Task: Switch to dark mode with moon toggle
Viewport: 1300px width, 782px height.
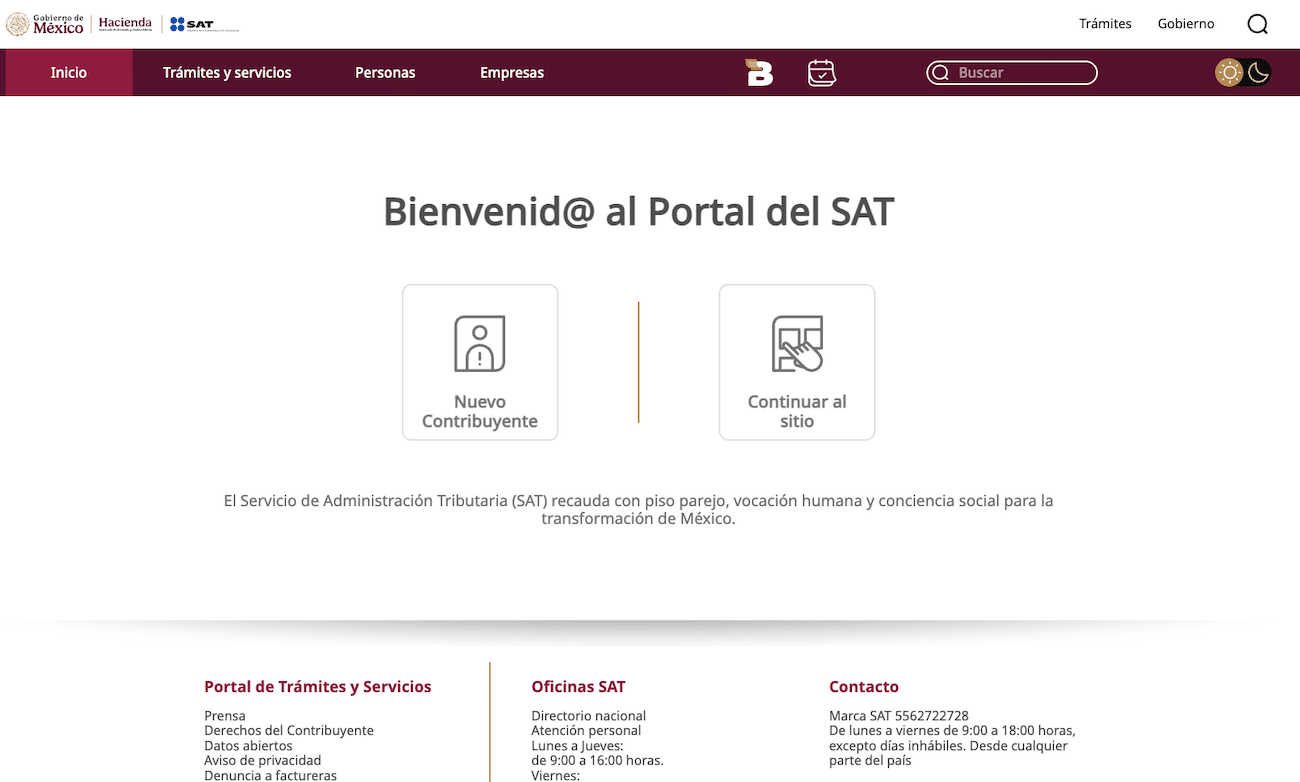Action: click(x=1257, y=72)
